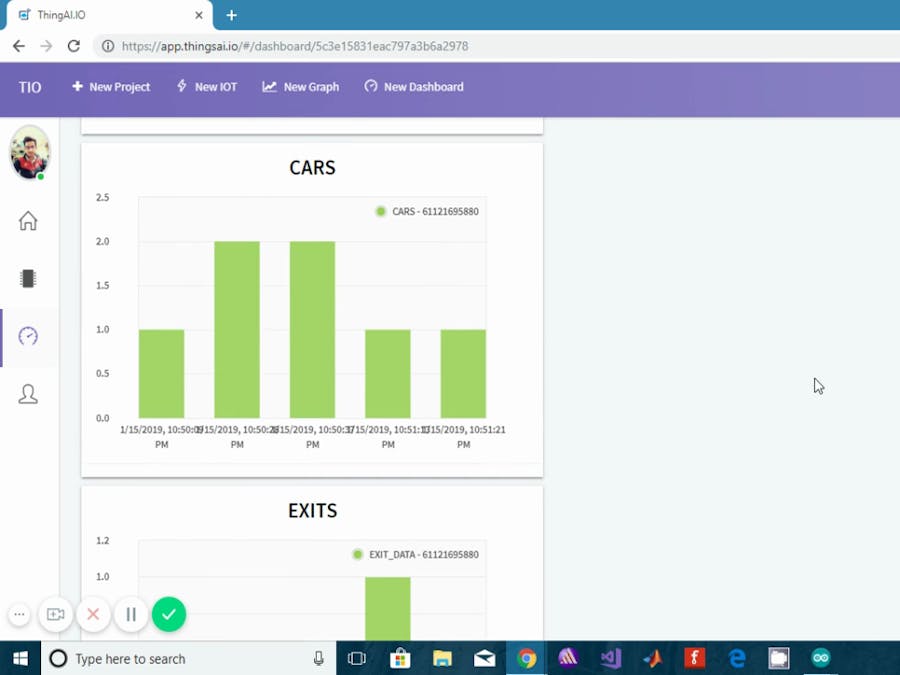Image resolution: width=900 pixels, height=675 pixels.
Task: Open recorder more options ellipsis button
Action: click(x=19, y=614)
